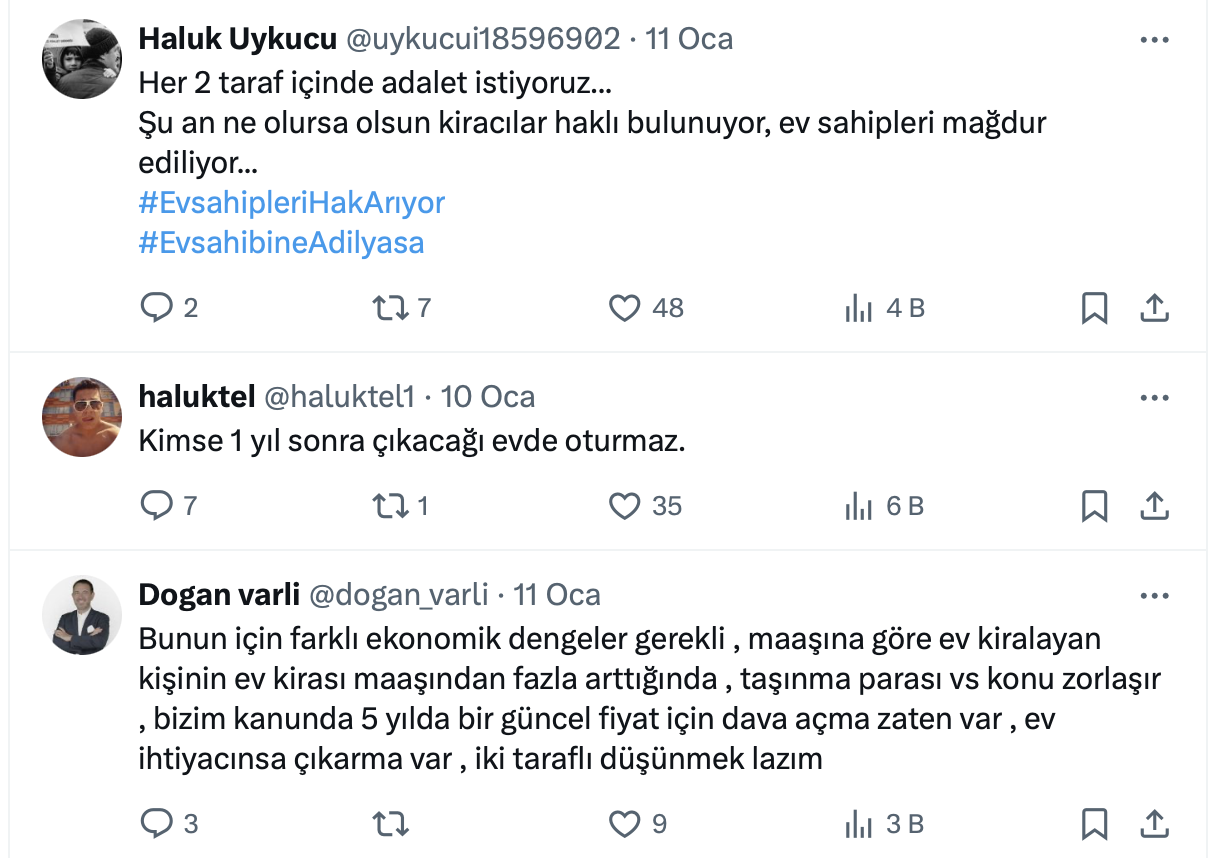This screenshot has width=1210, height=858.
Task: Open more options on haluktel's tweet
Action: [1155, 397]
